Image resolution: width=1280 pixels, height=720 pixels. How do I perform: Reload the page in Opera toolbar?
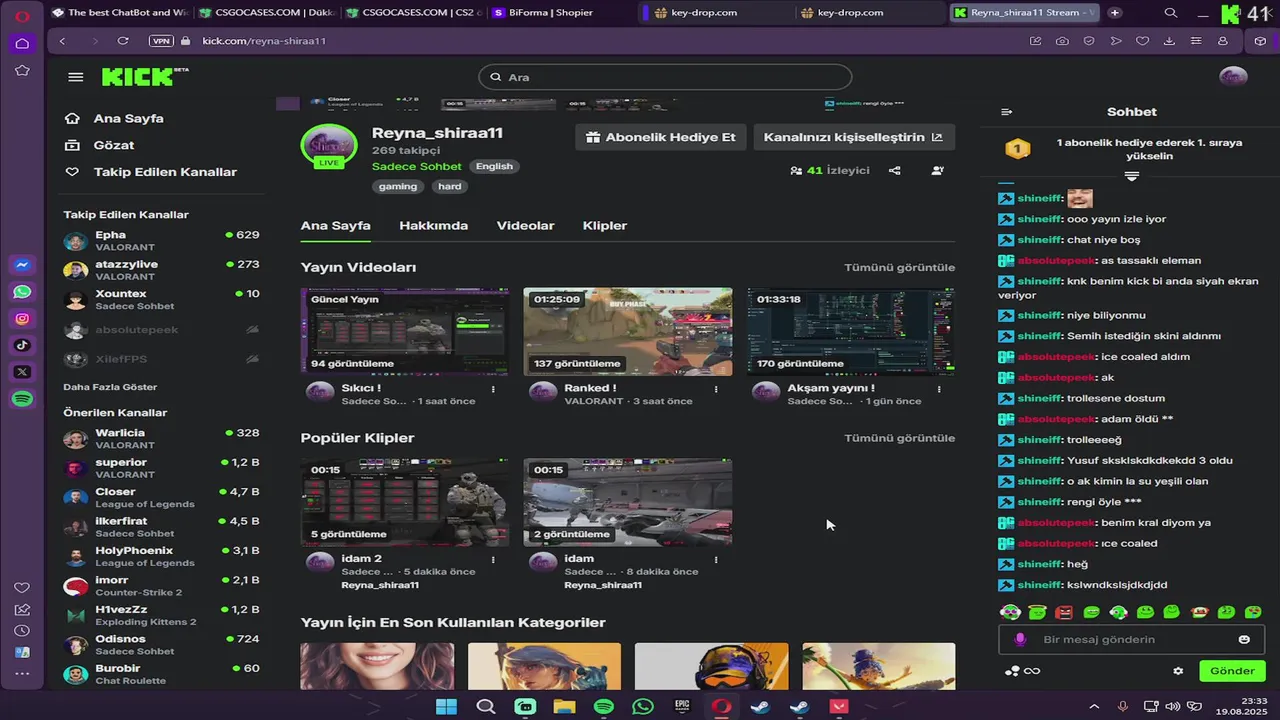click(123, 41)
